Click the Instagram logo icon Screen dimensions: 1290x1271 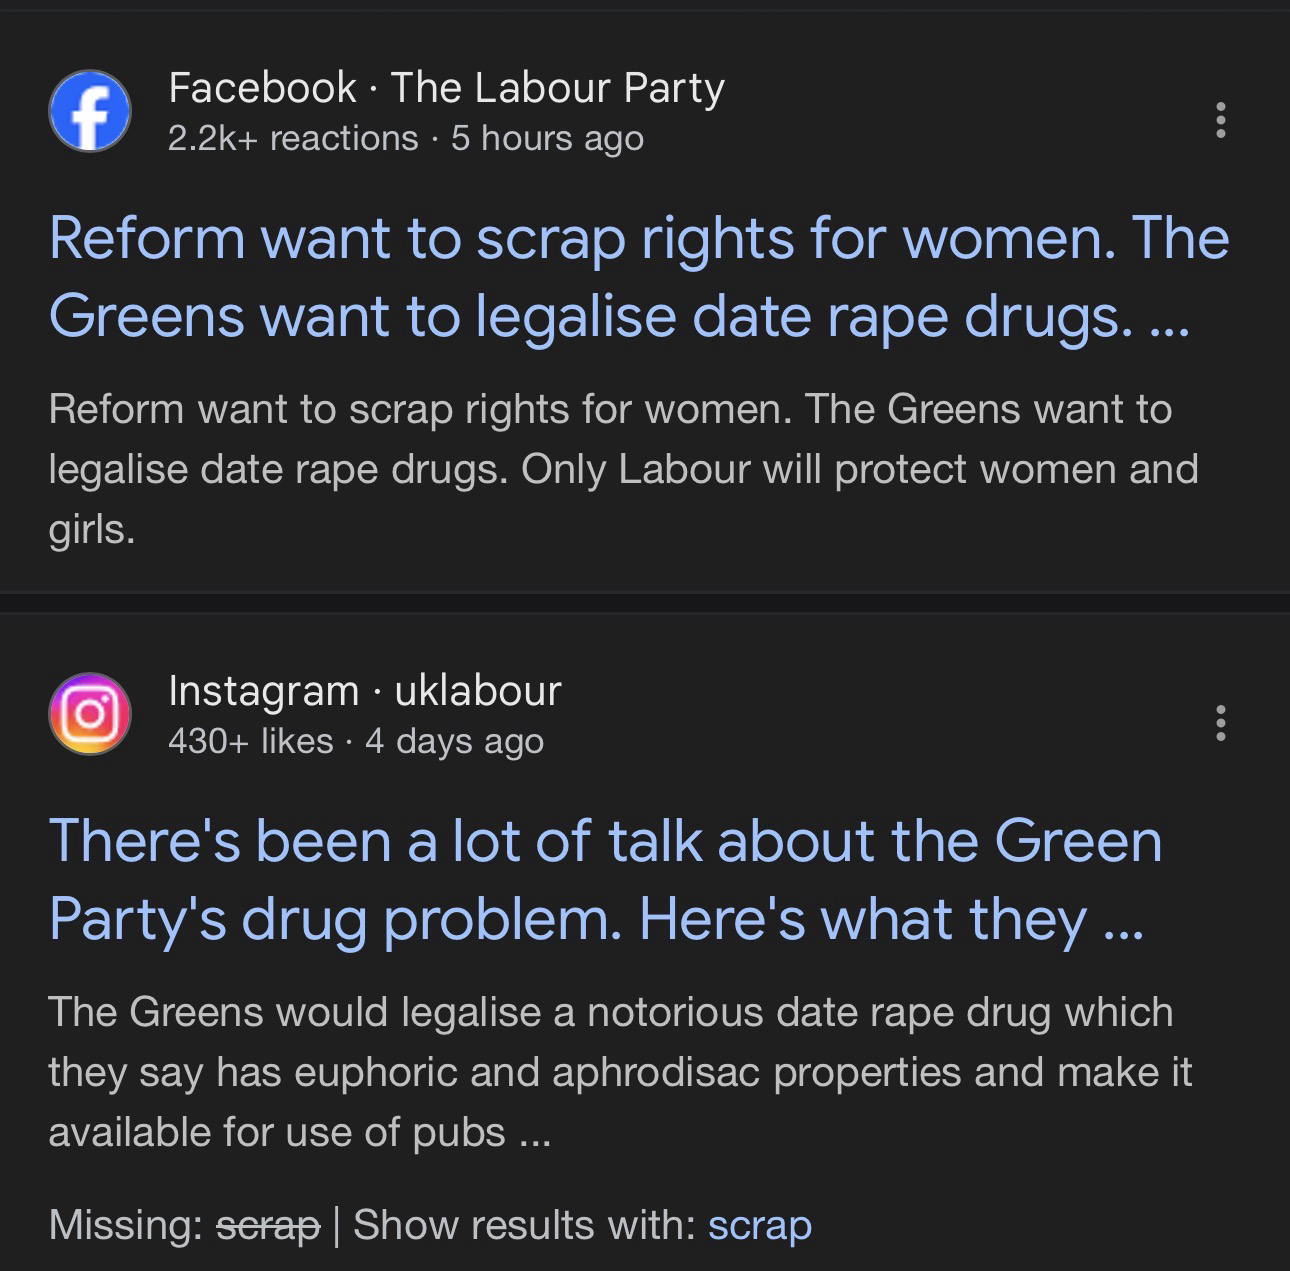pyautogui.click(x=90, y=713)
